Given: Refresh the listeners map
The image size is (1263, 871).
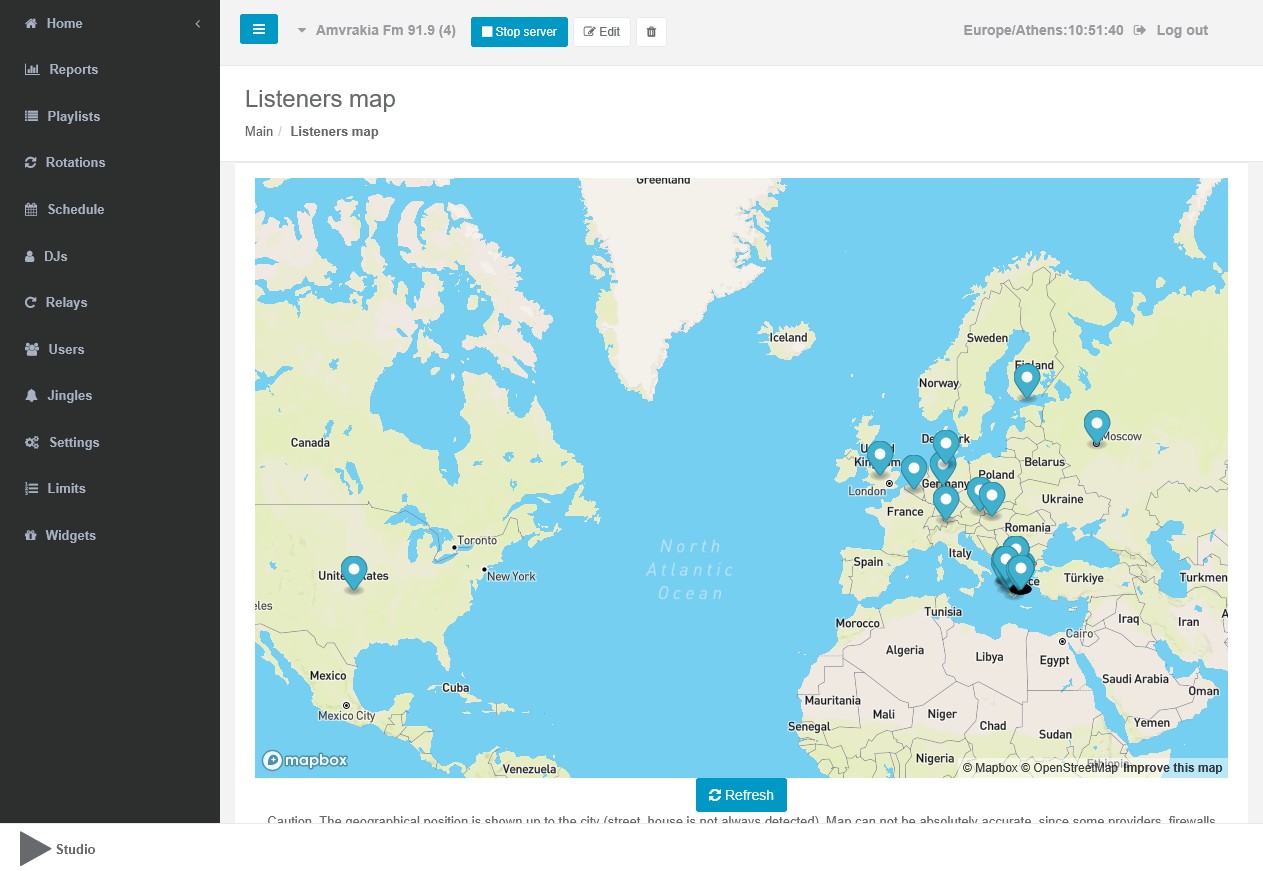Looking at the screenshot, I should click(741, 795).
